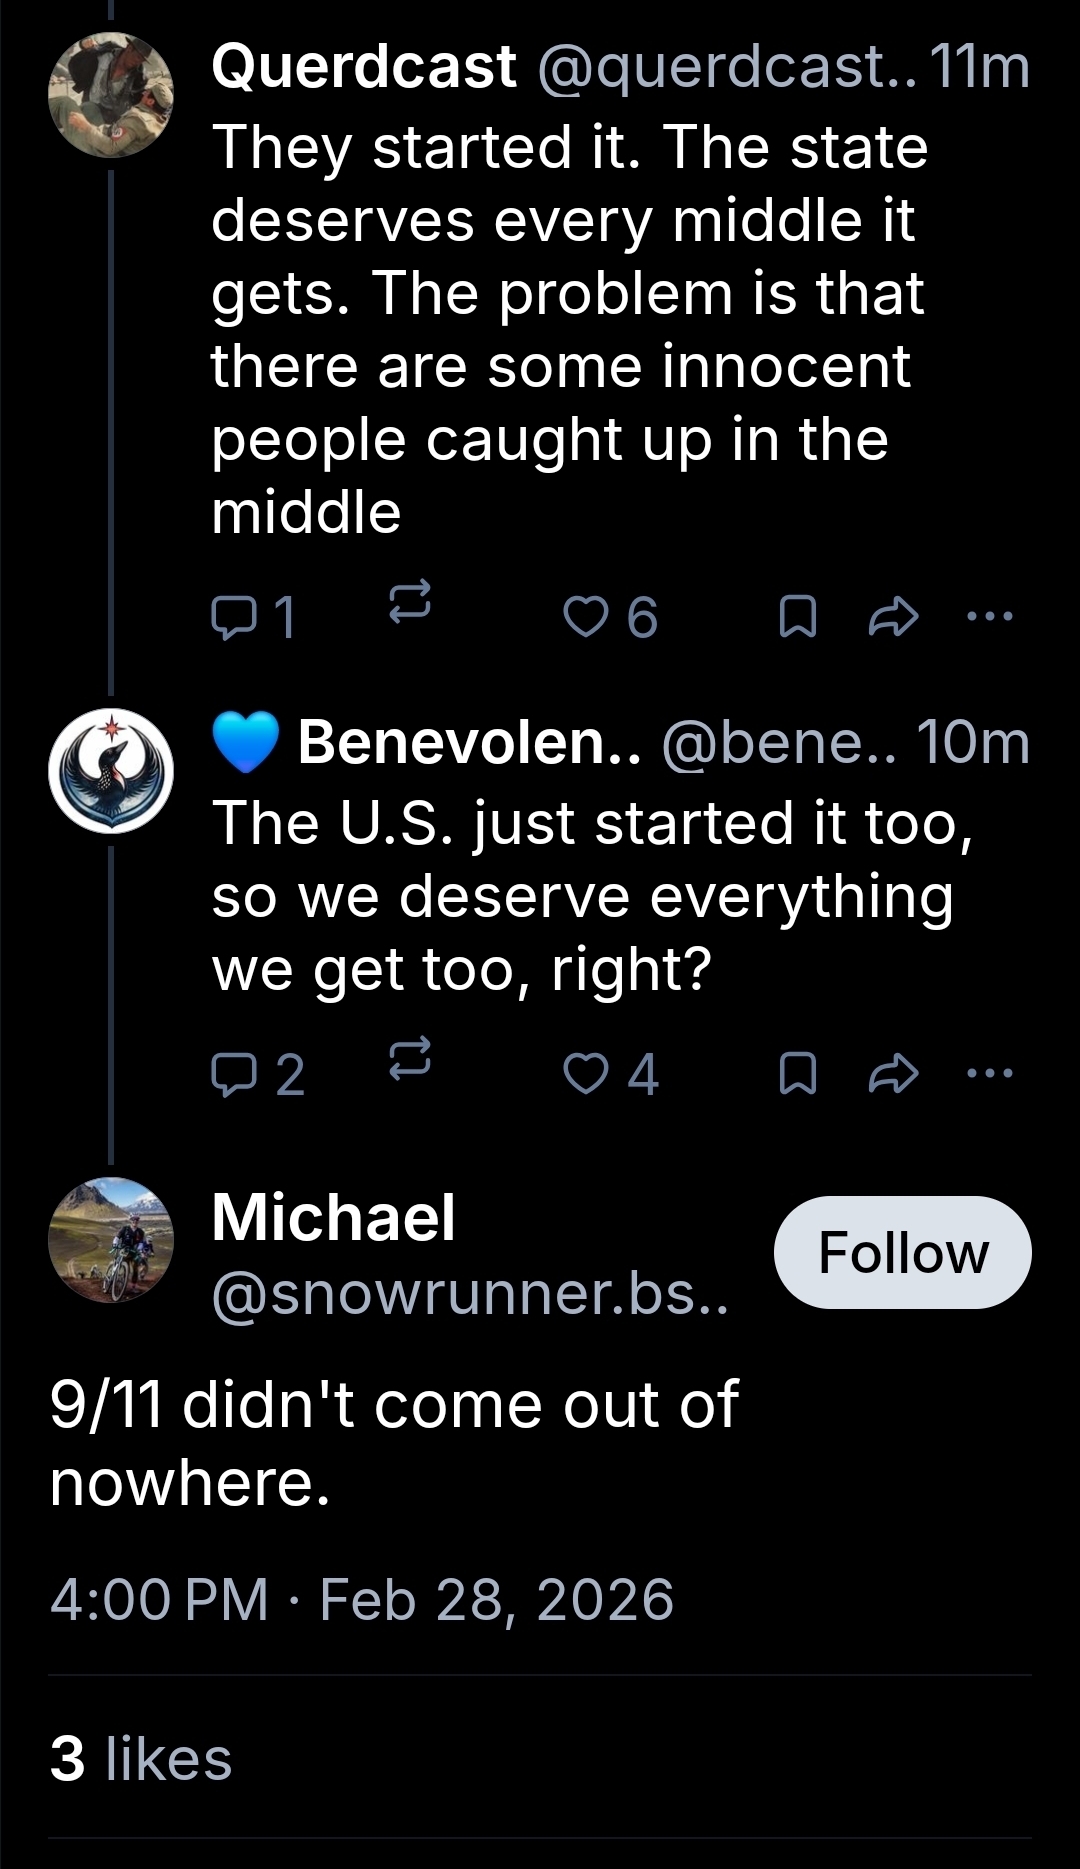Like Querdcast's post with 6 likes
Viewport: 1080px width, 1869px height.
click(586, 616)
